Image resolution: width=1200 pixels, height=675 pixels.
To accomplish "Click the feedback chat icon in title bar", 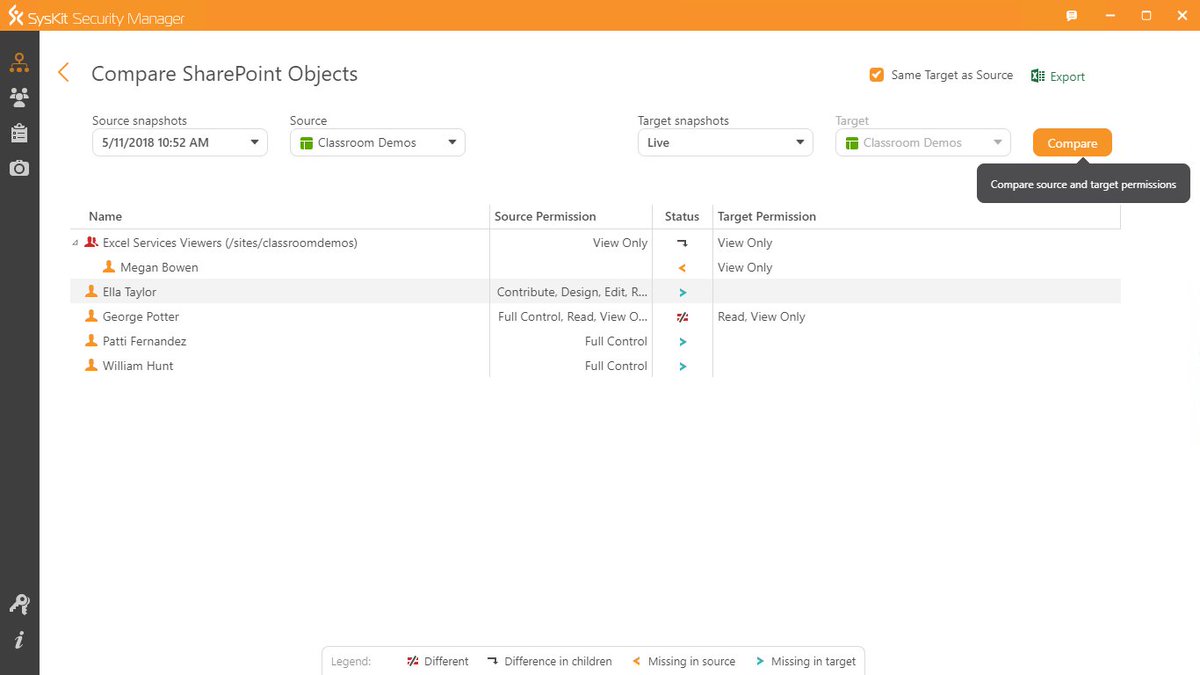I will pyautogui.click(x=1071, y=16).
